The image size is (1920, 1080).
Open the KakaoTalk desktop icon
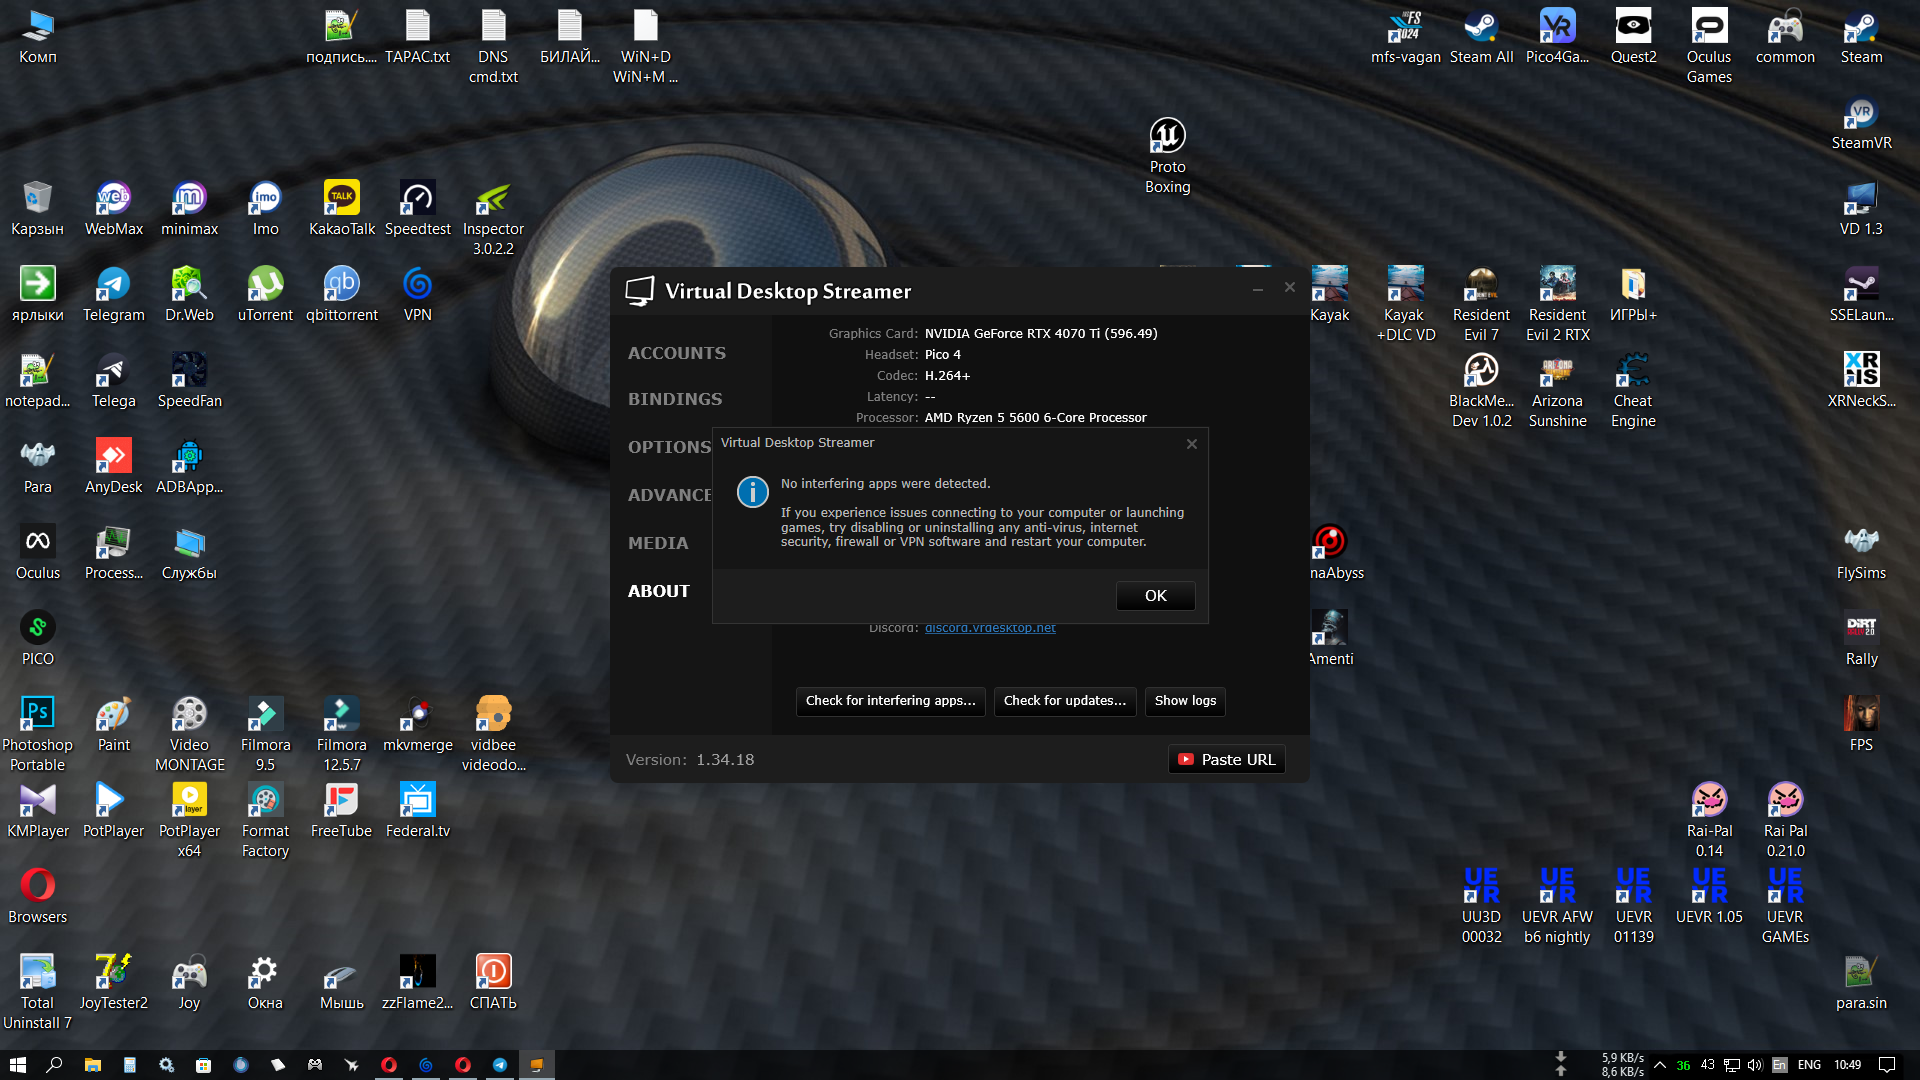pyautogui.click(x=341, y=209)
